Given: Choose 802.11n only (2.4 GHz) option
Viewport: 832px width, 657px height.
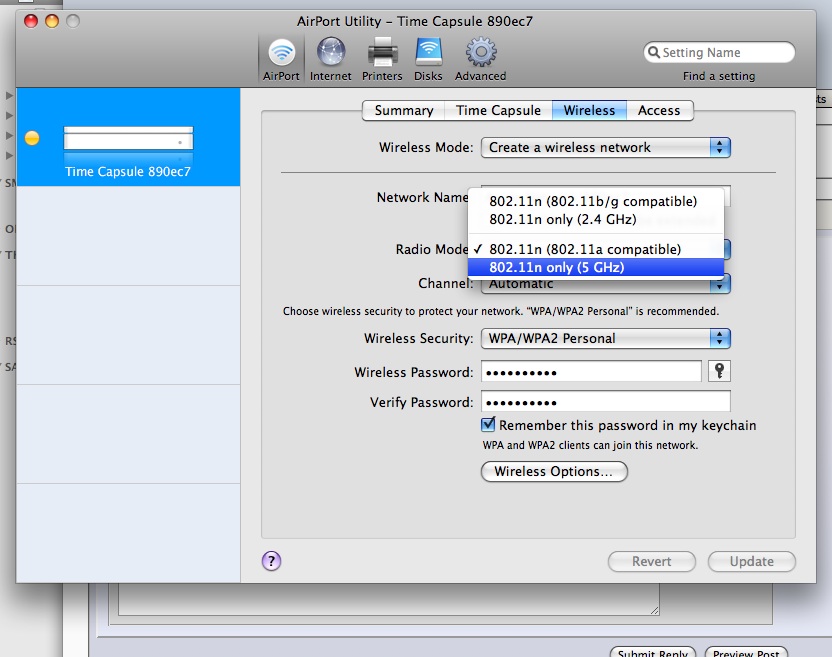Looking at the screenshot, I should click(x=596, y=219).
